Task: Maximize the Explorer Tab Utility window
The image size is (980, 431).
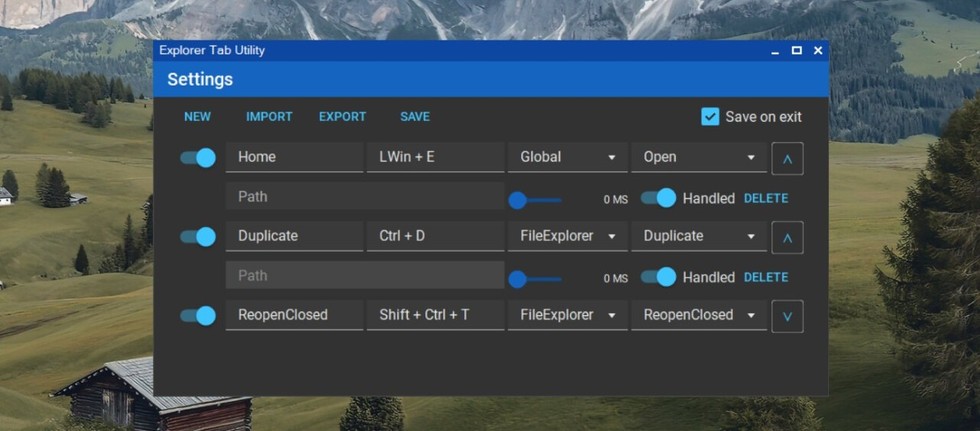Action: pos(796,51)
